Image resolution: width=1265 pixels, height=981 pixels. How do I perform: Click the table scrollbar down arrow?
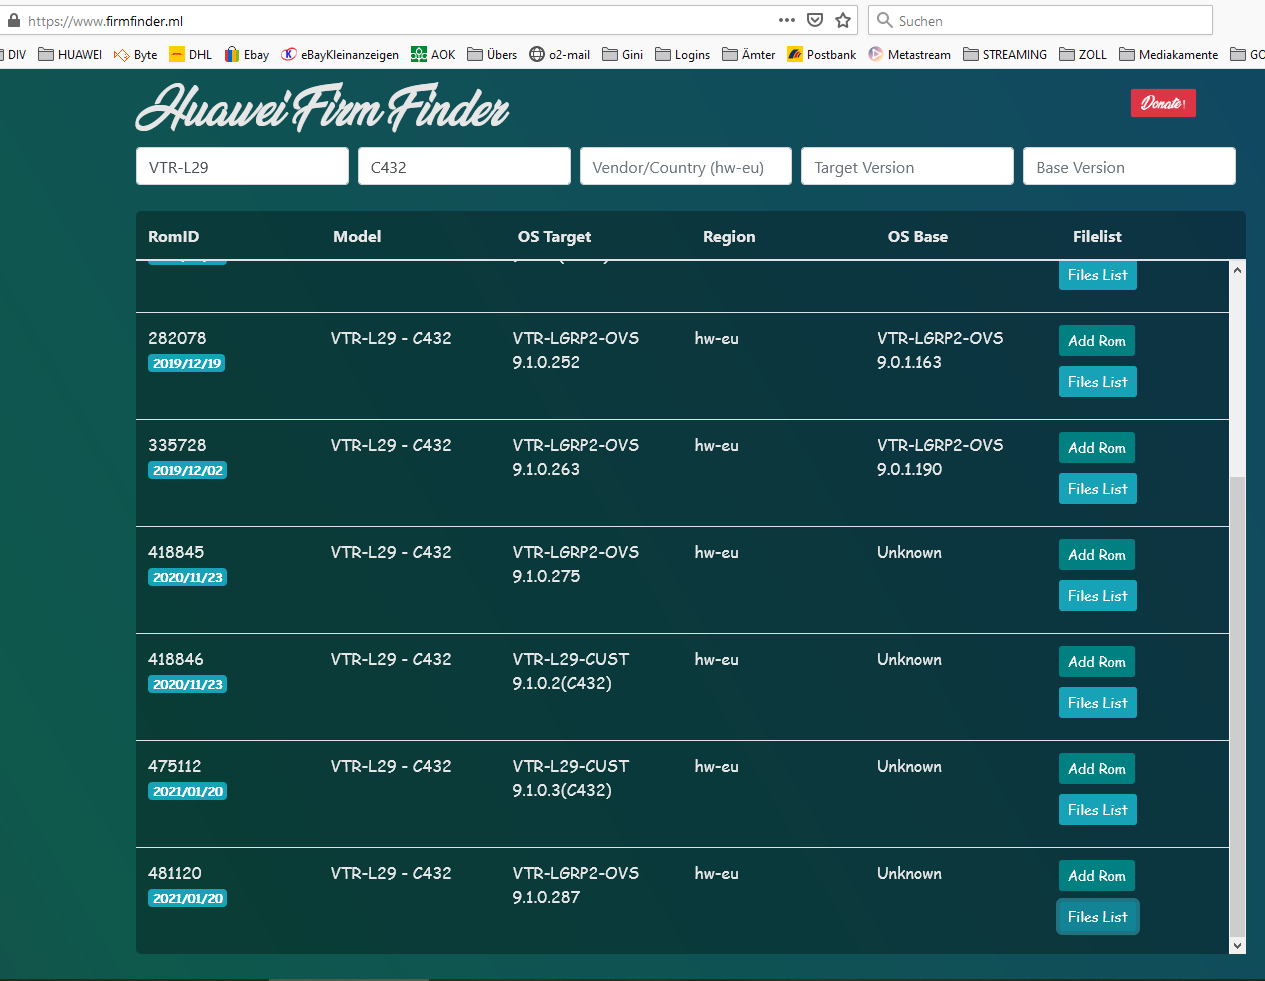pyautogui.click(x=1238, y=945)
